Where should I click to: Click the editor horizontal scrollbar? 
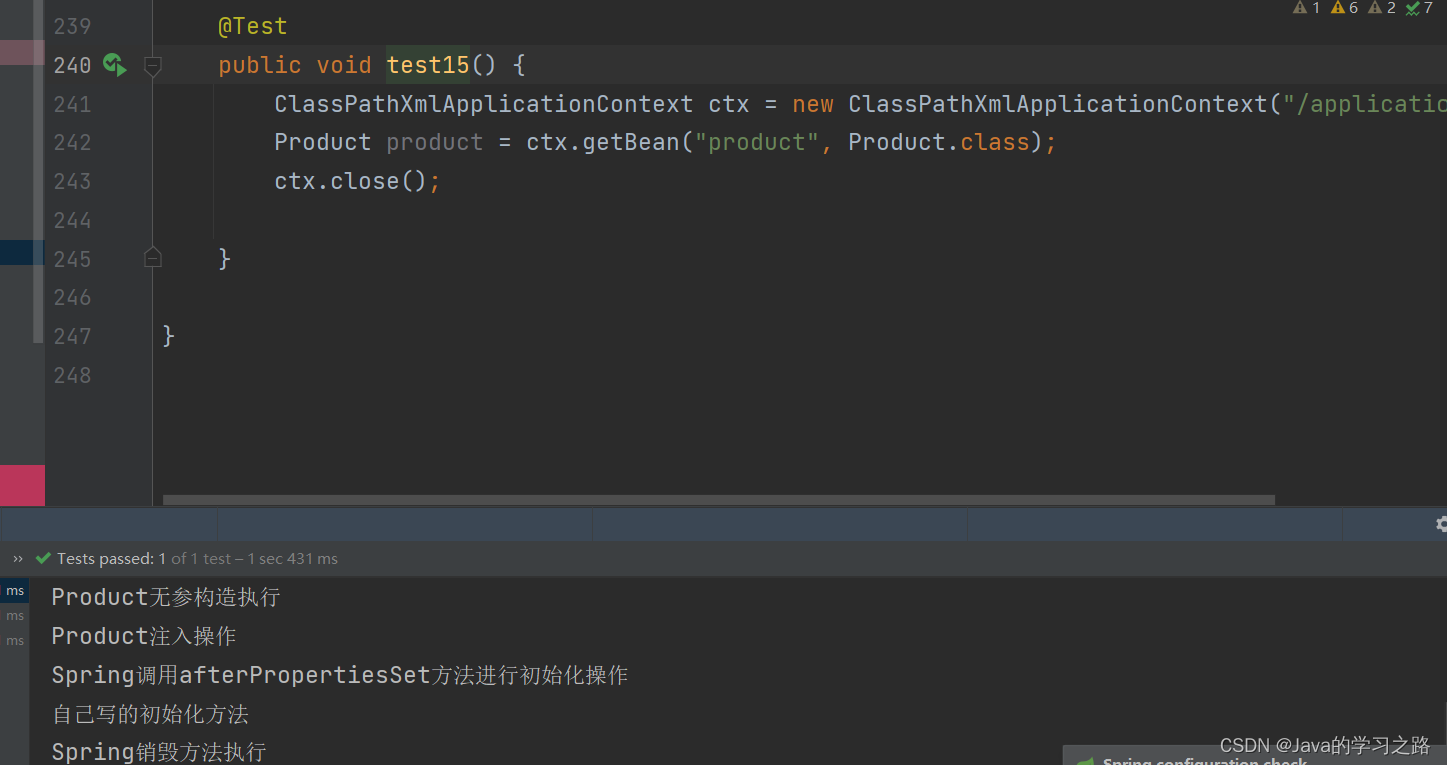click(x=718, y=499)
